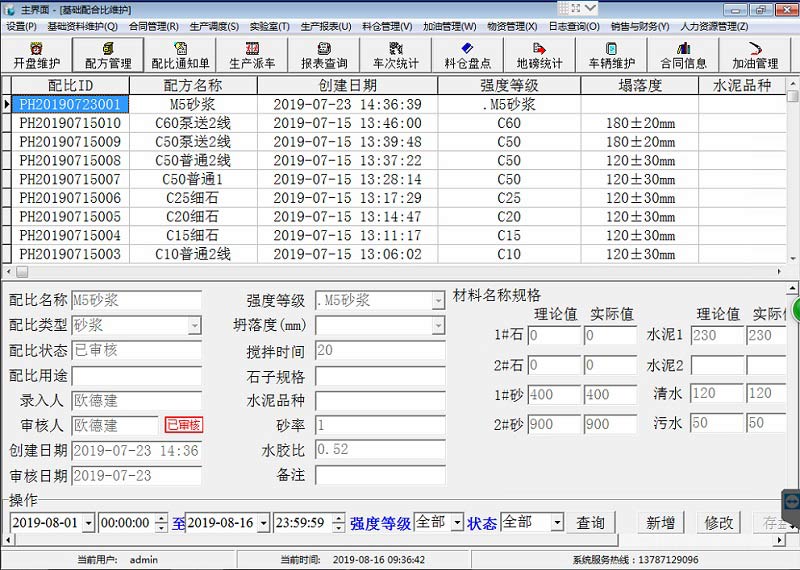Open the 加油管理(W) menu
The image size is (800, 570).
coord(449,26)
